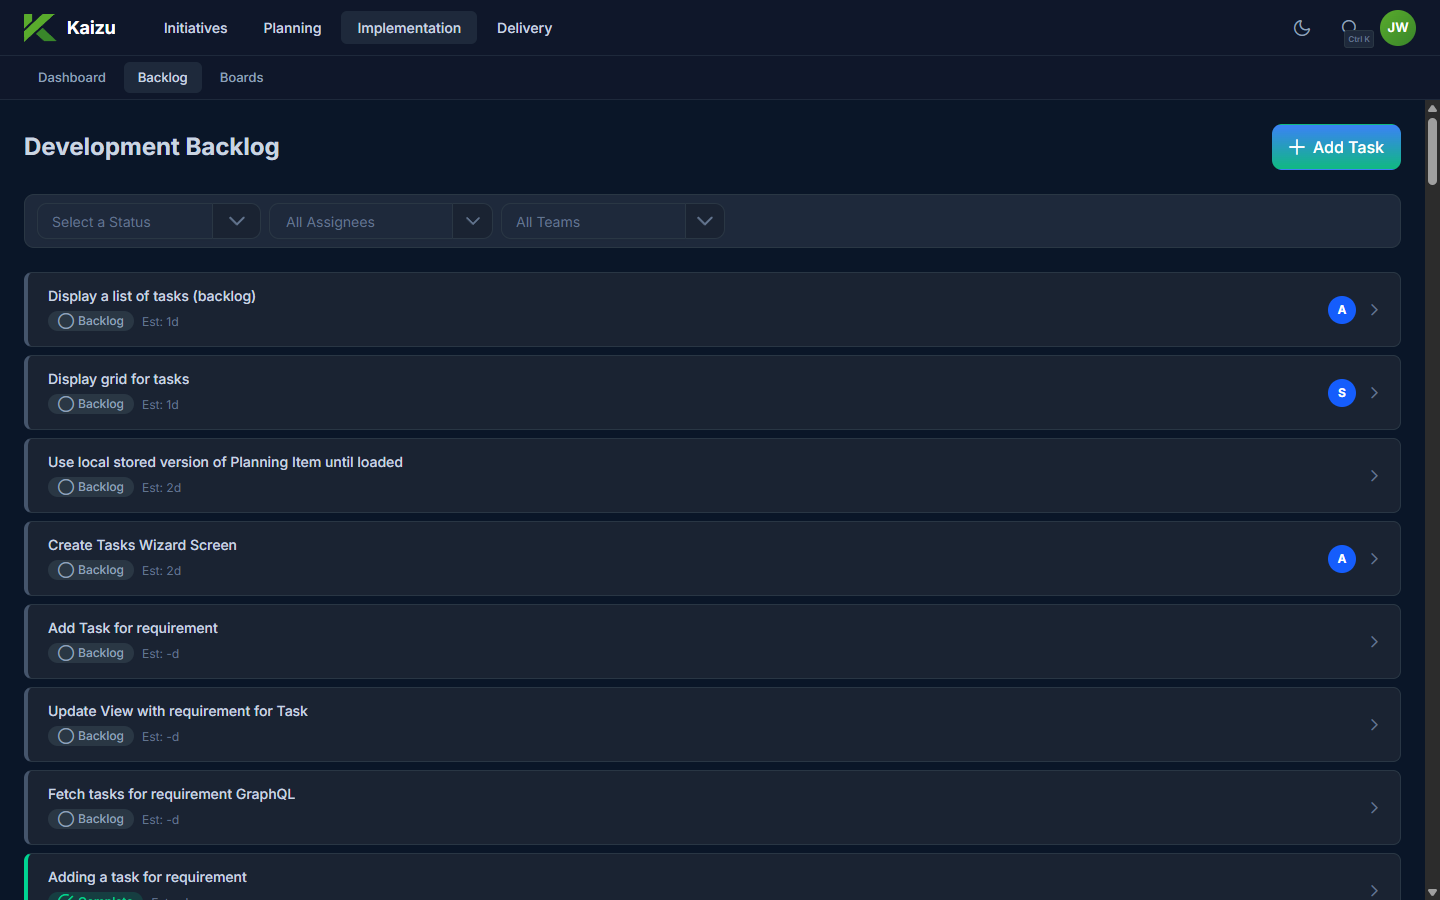Click Backlog status circle on Add Task for requirement

click(66, 653)
